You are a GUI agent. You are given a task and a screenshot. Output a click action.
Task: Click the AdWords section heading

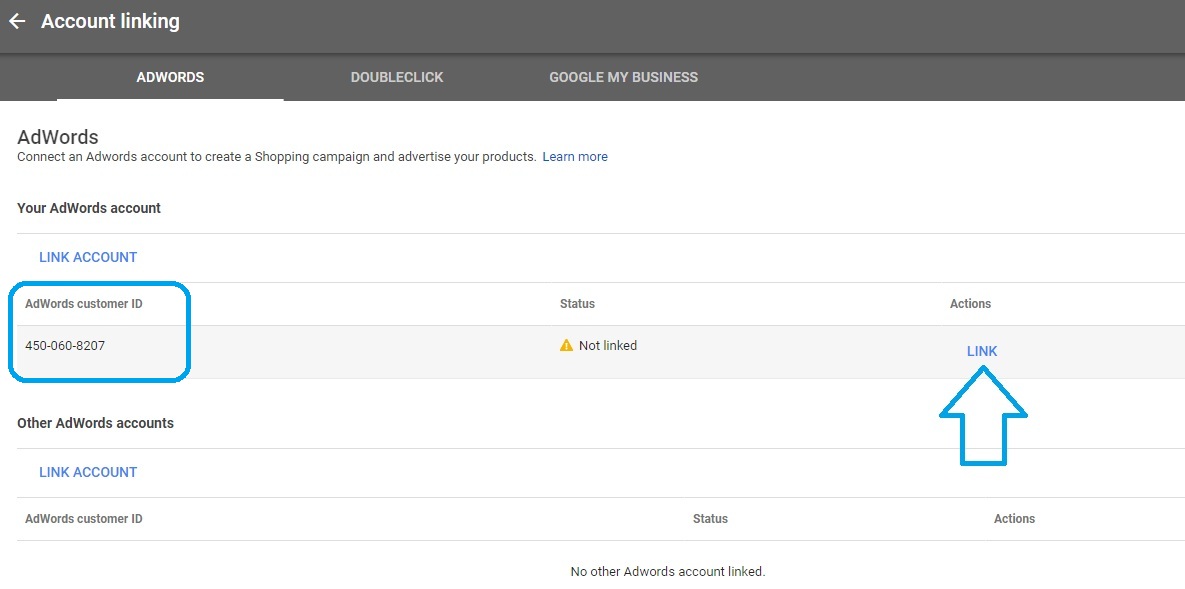(x=58, y=137)
